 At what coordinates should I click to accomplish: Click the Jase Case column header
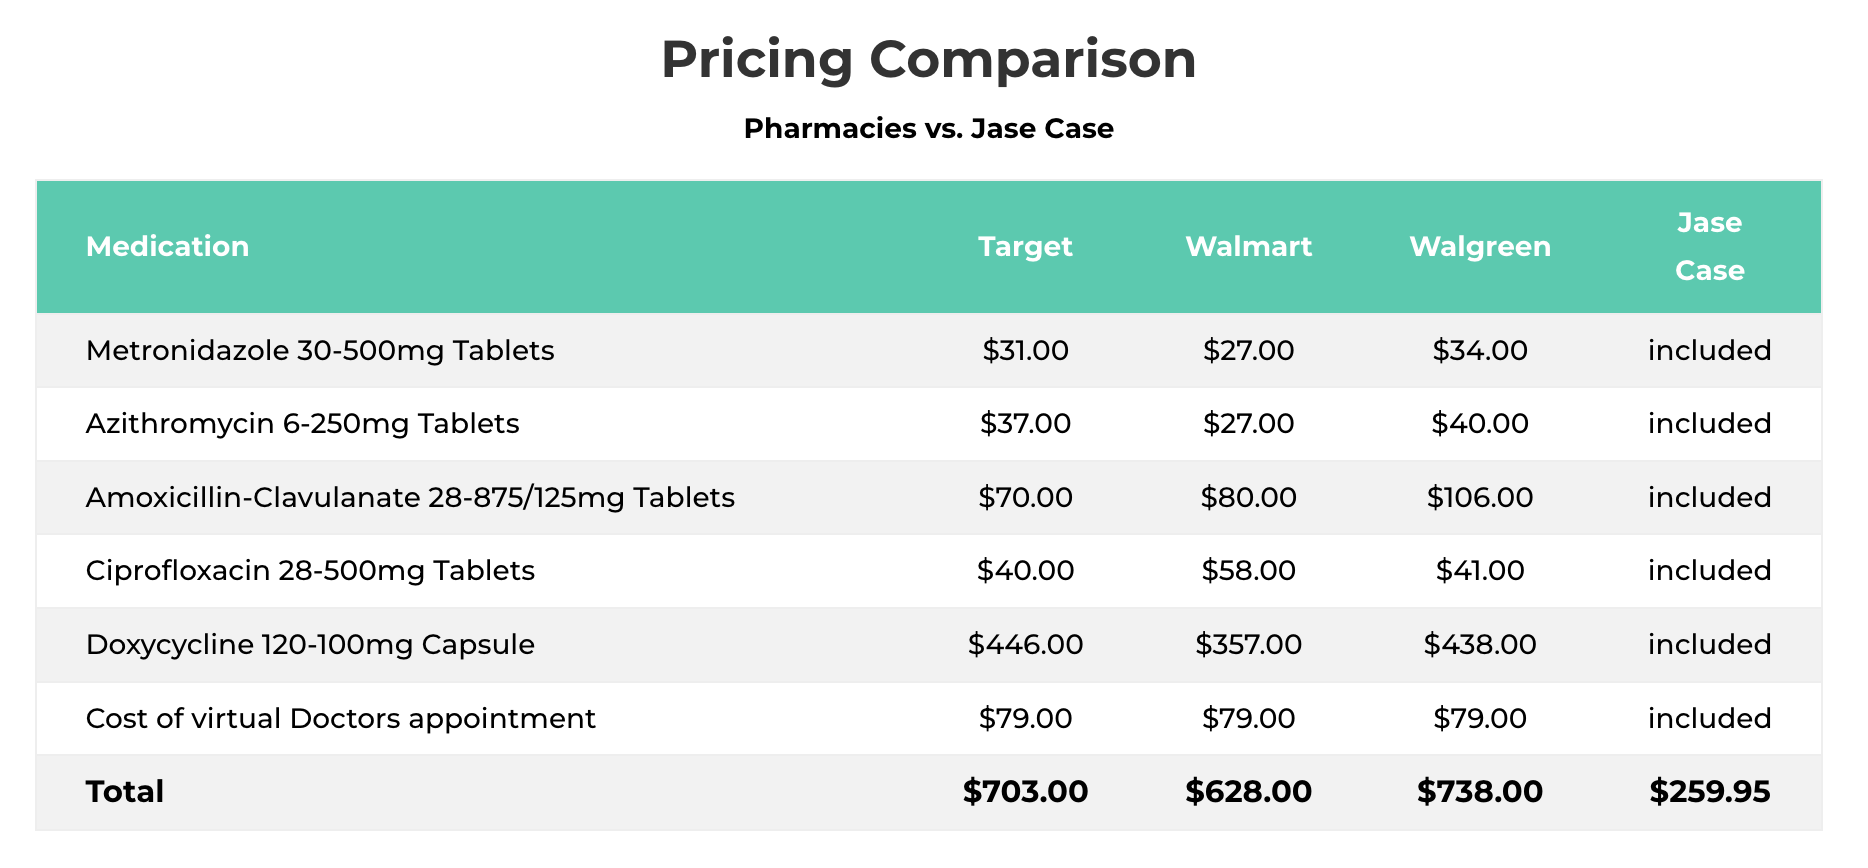[1709, 246]
